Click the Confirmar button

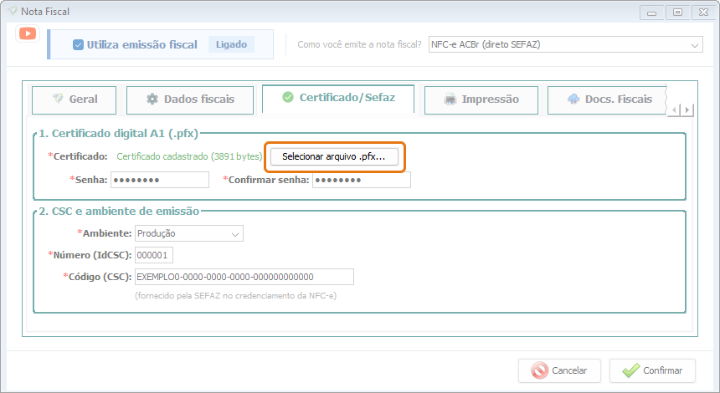[652, 371]
